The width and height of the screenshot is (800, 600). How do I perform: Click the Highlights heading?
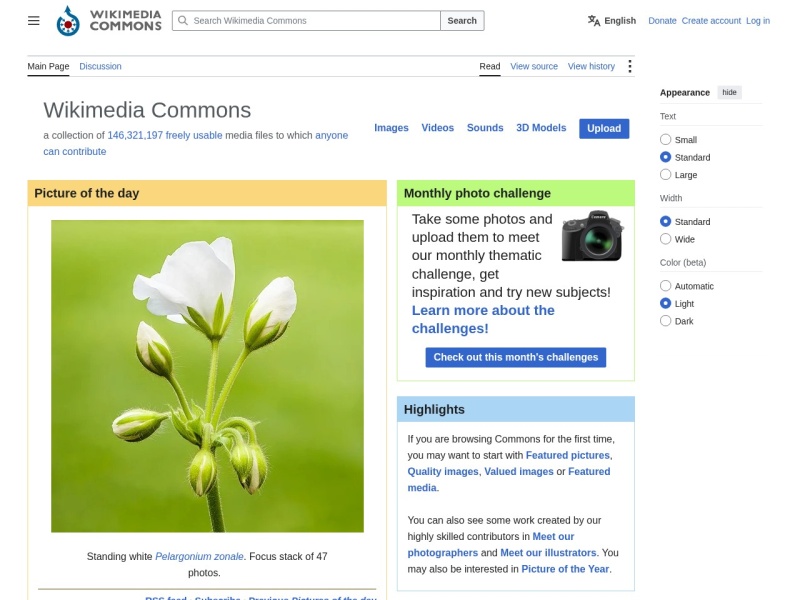[434, 409]
